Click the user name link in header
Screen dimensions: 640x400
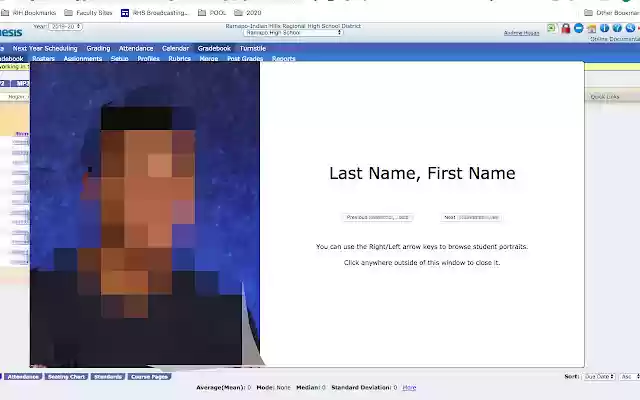click(522, 33)
